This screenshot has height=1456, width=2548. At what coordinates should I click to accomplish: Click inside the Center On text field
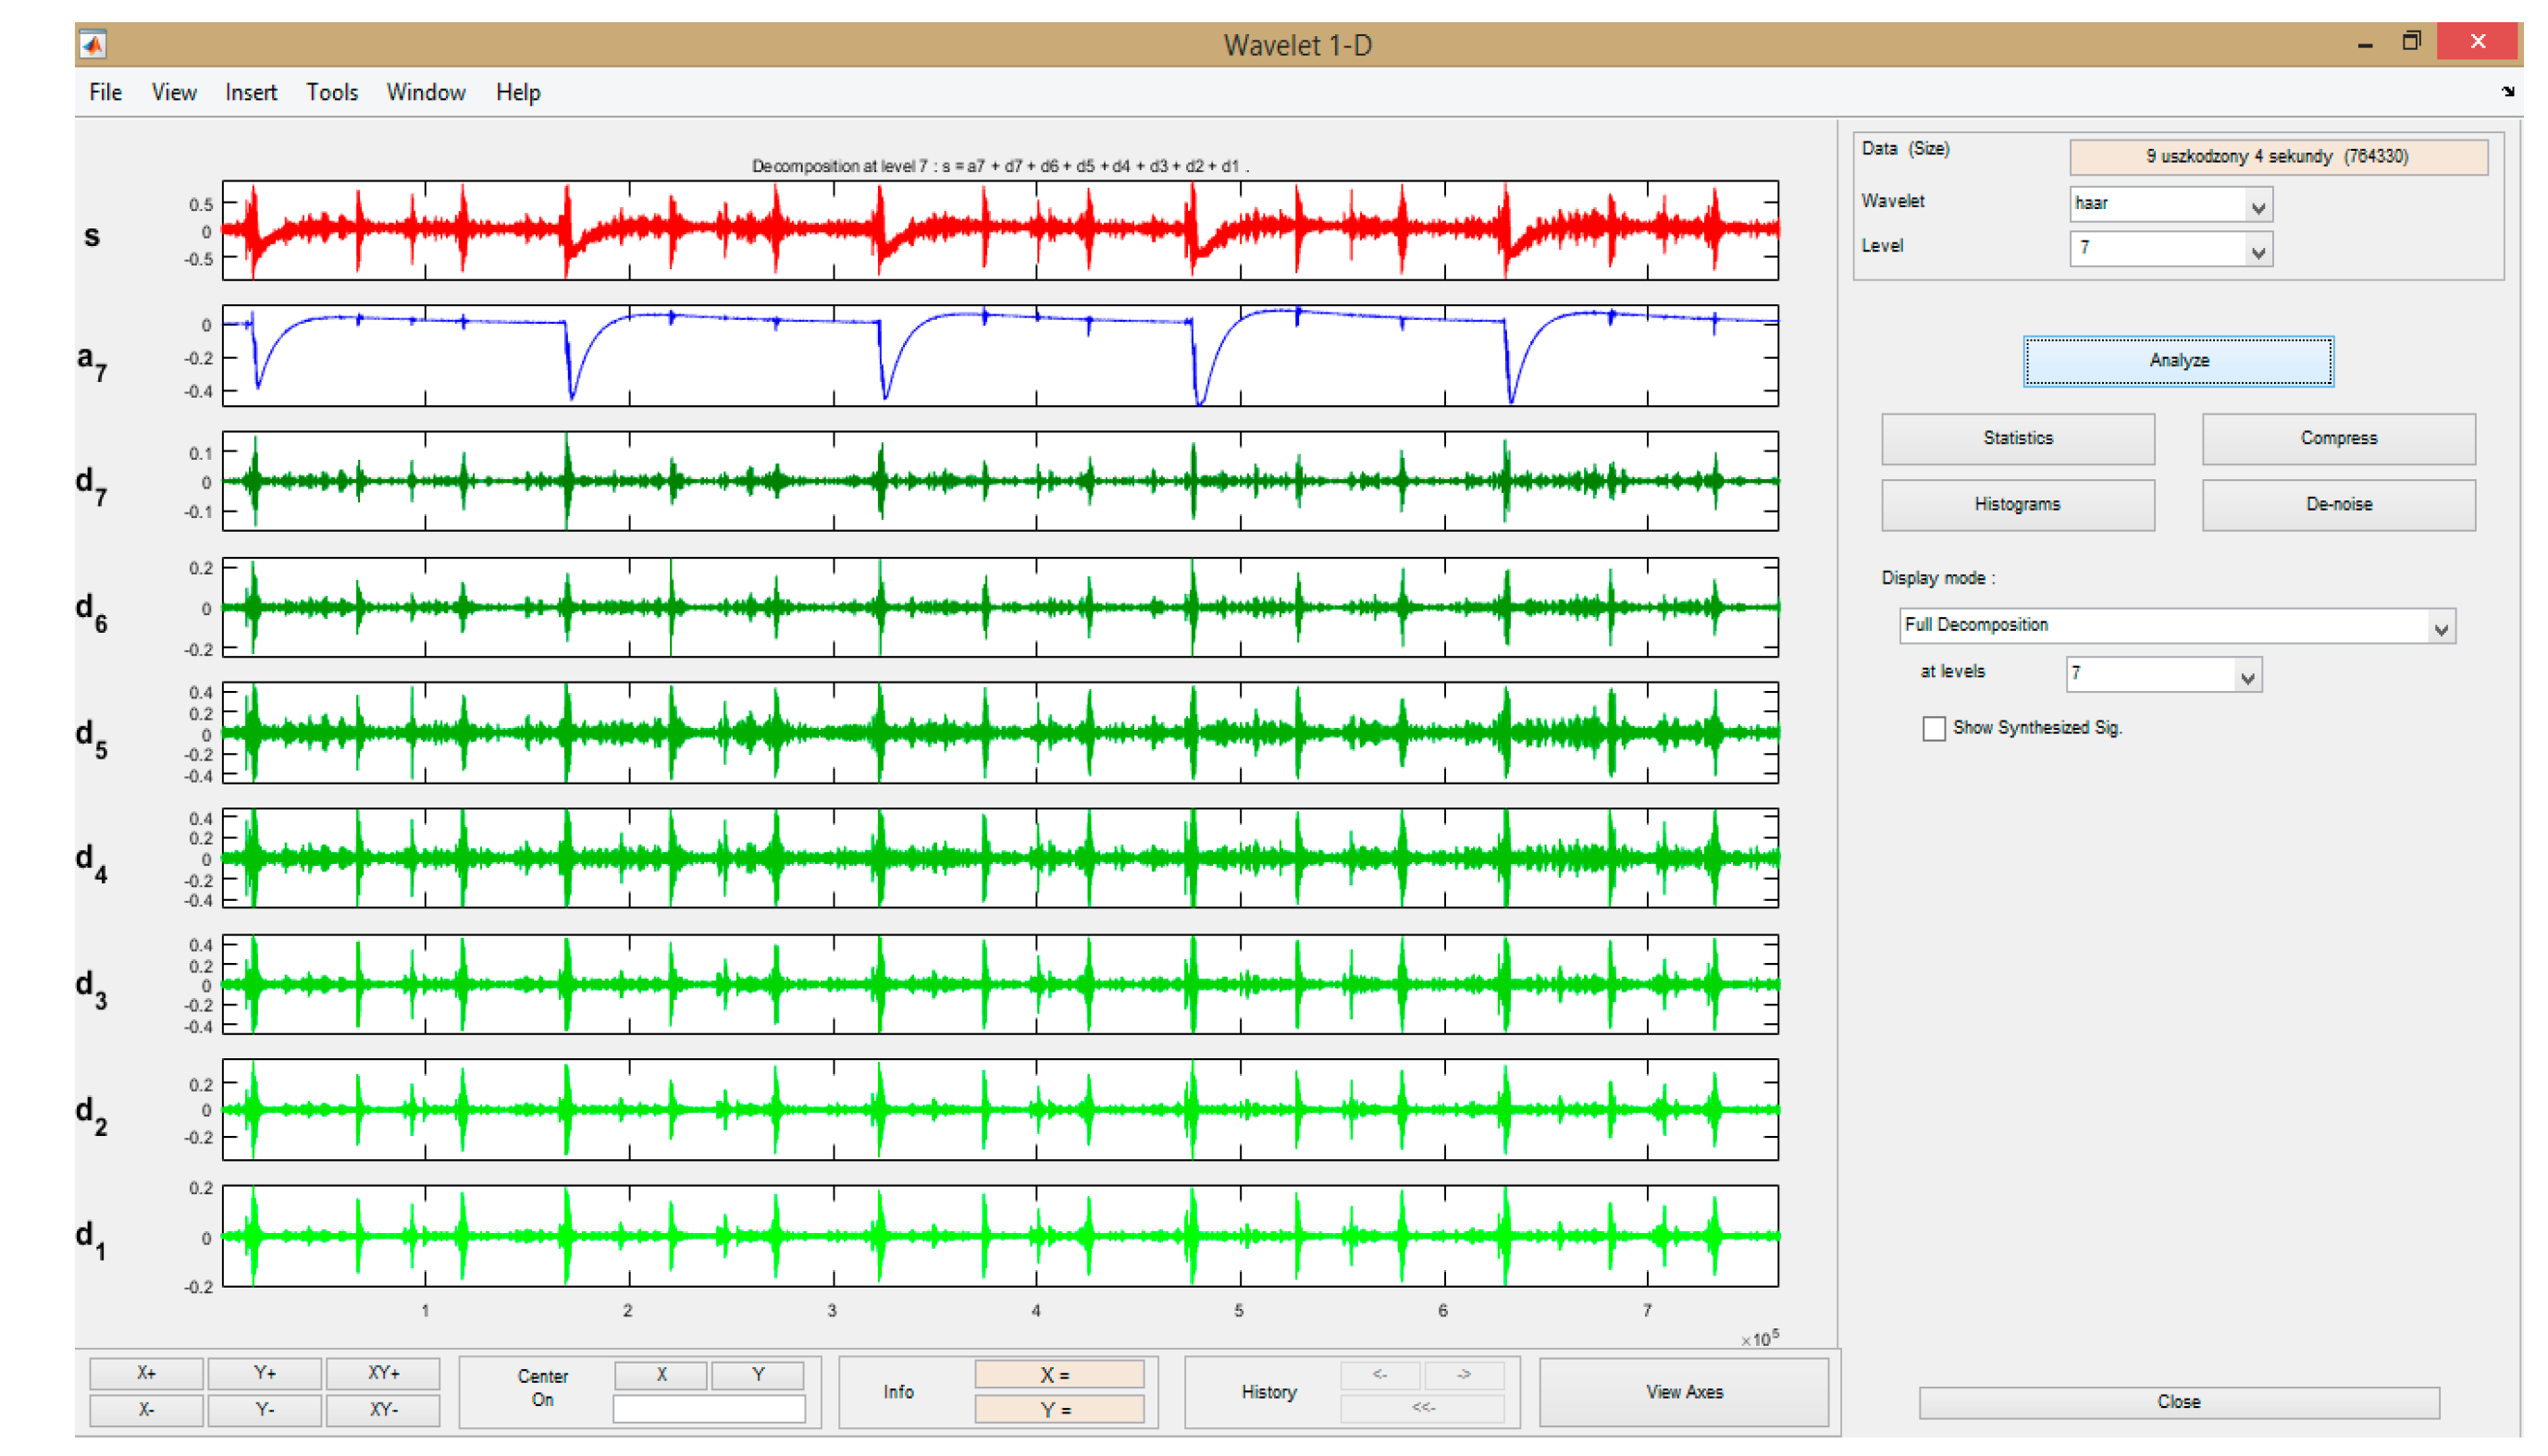point(709,1409)
